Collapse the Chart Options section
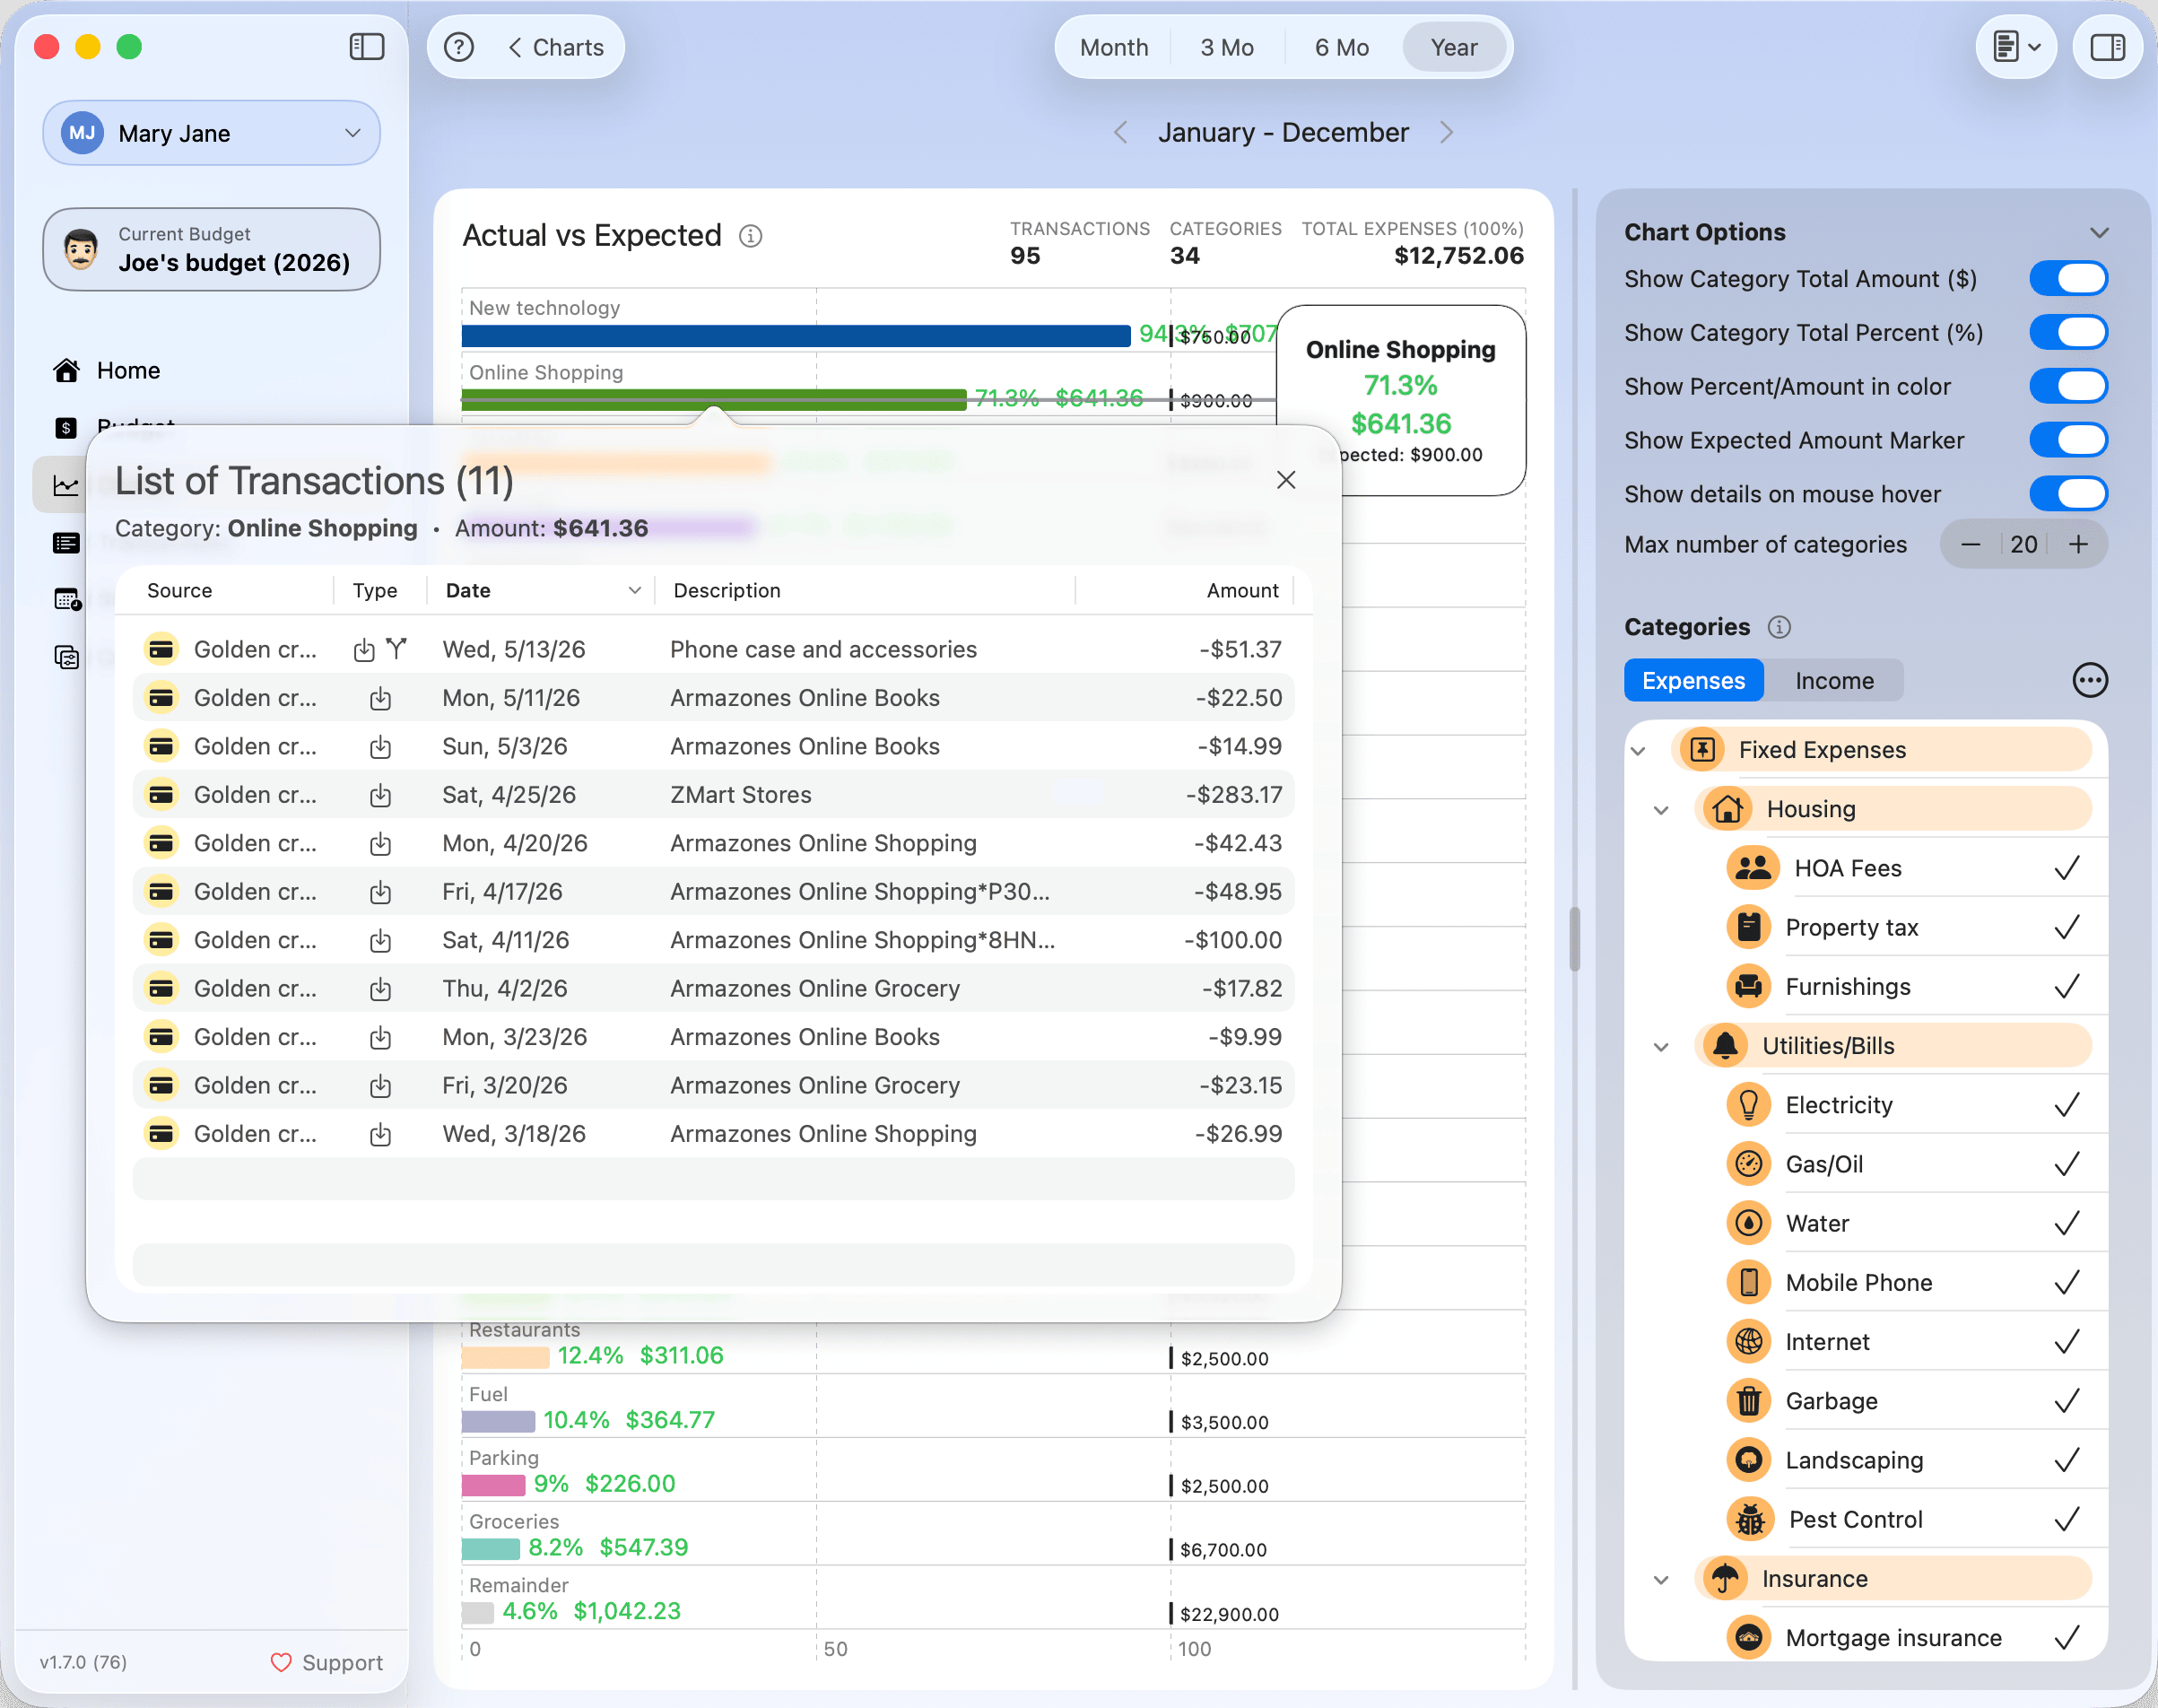 click(x=2099, y=233)
